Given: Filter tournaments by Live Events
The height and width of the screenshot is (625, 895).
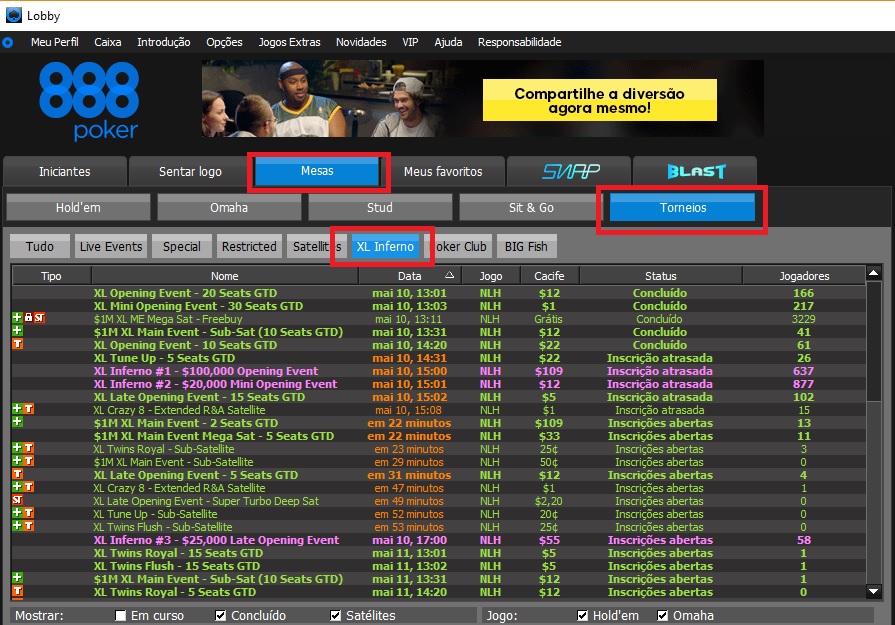Looking at the screenshot, I should (x=111, y=247).
